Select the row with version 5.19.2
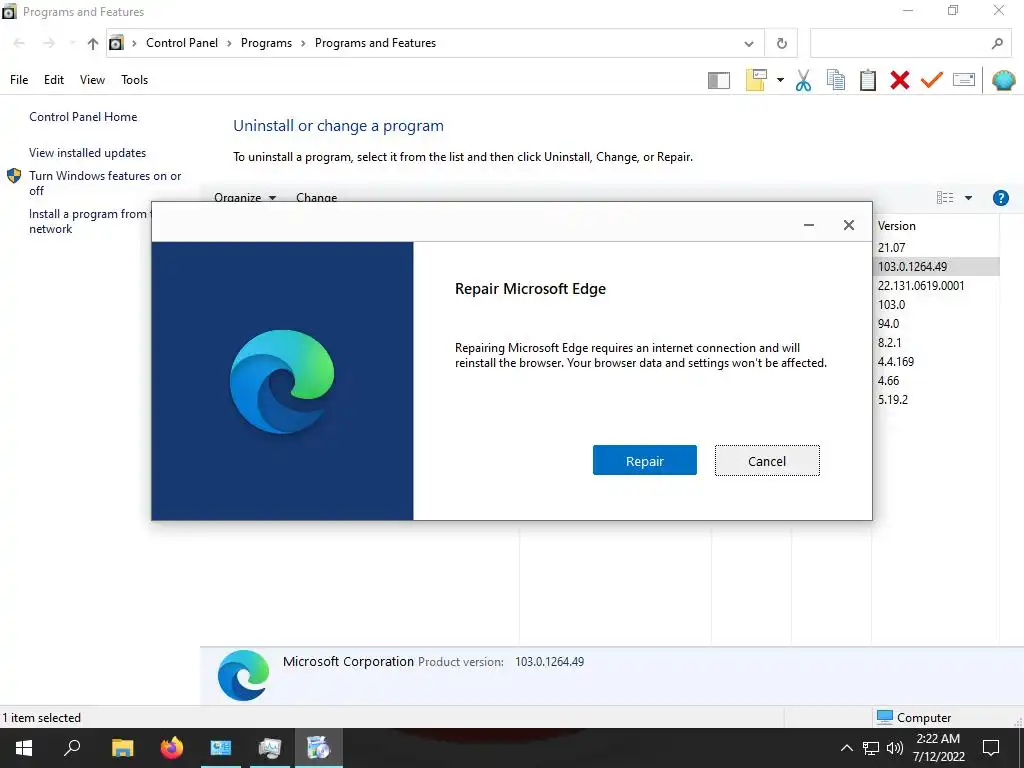This screenshot has width=1024, height=768. tap(936, 399)
